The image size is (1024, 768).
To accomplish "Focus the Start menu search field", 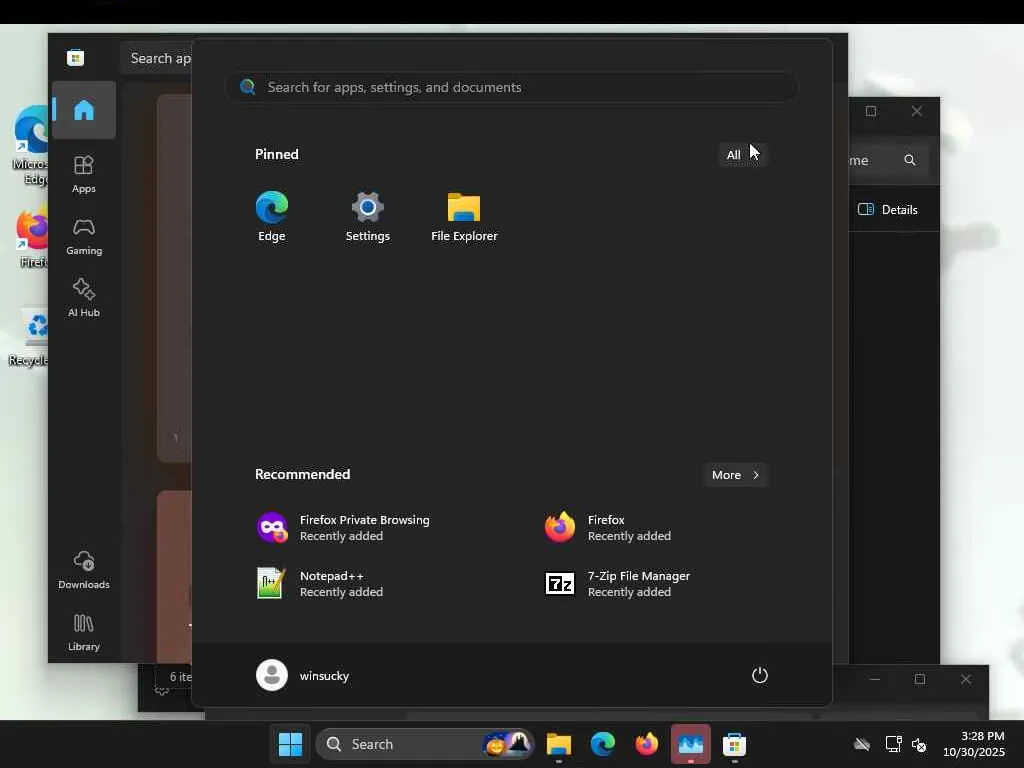I will tap(512, 87).
